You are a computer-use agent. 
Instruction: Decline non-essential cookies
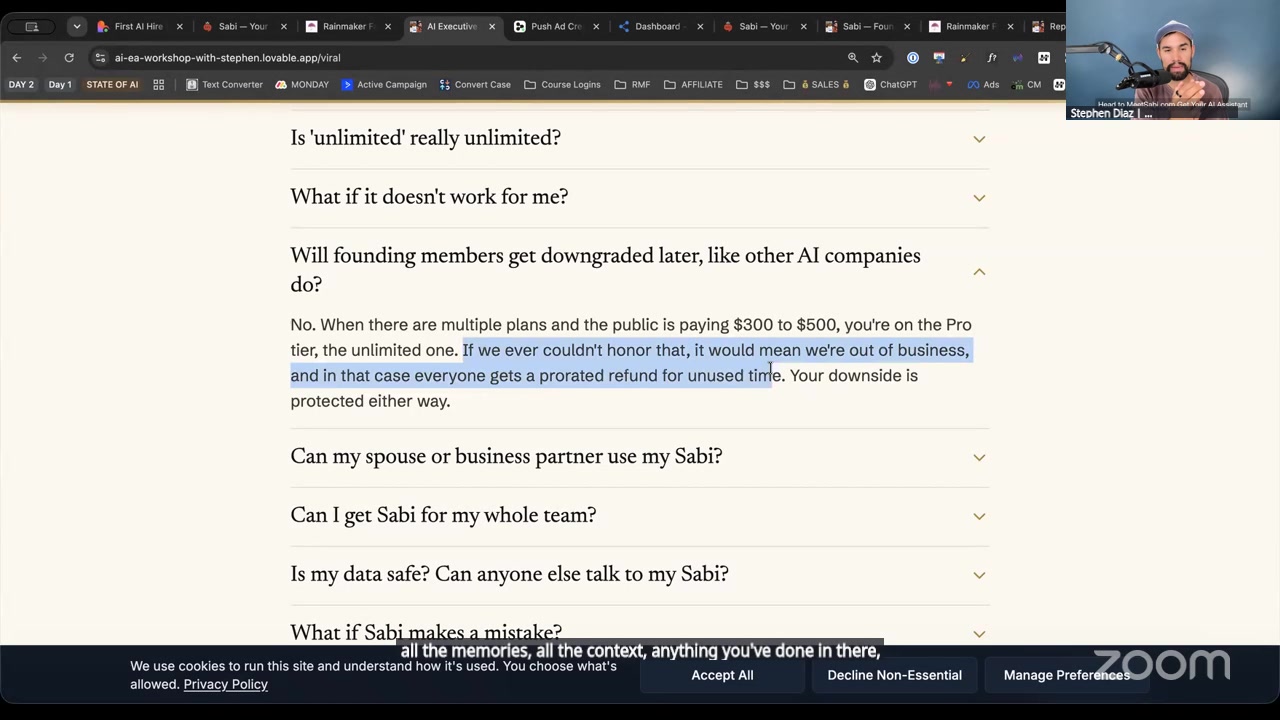click(x=894, y=675)
